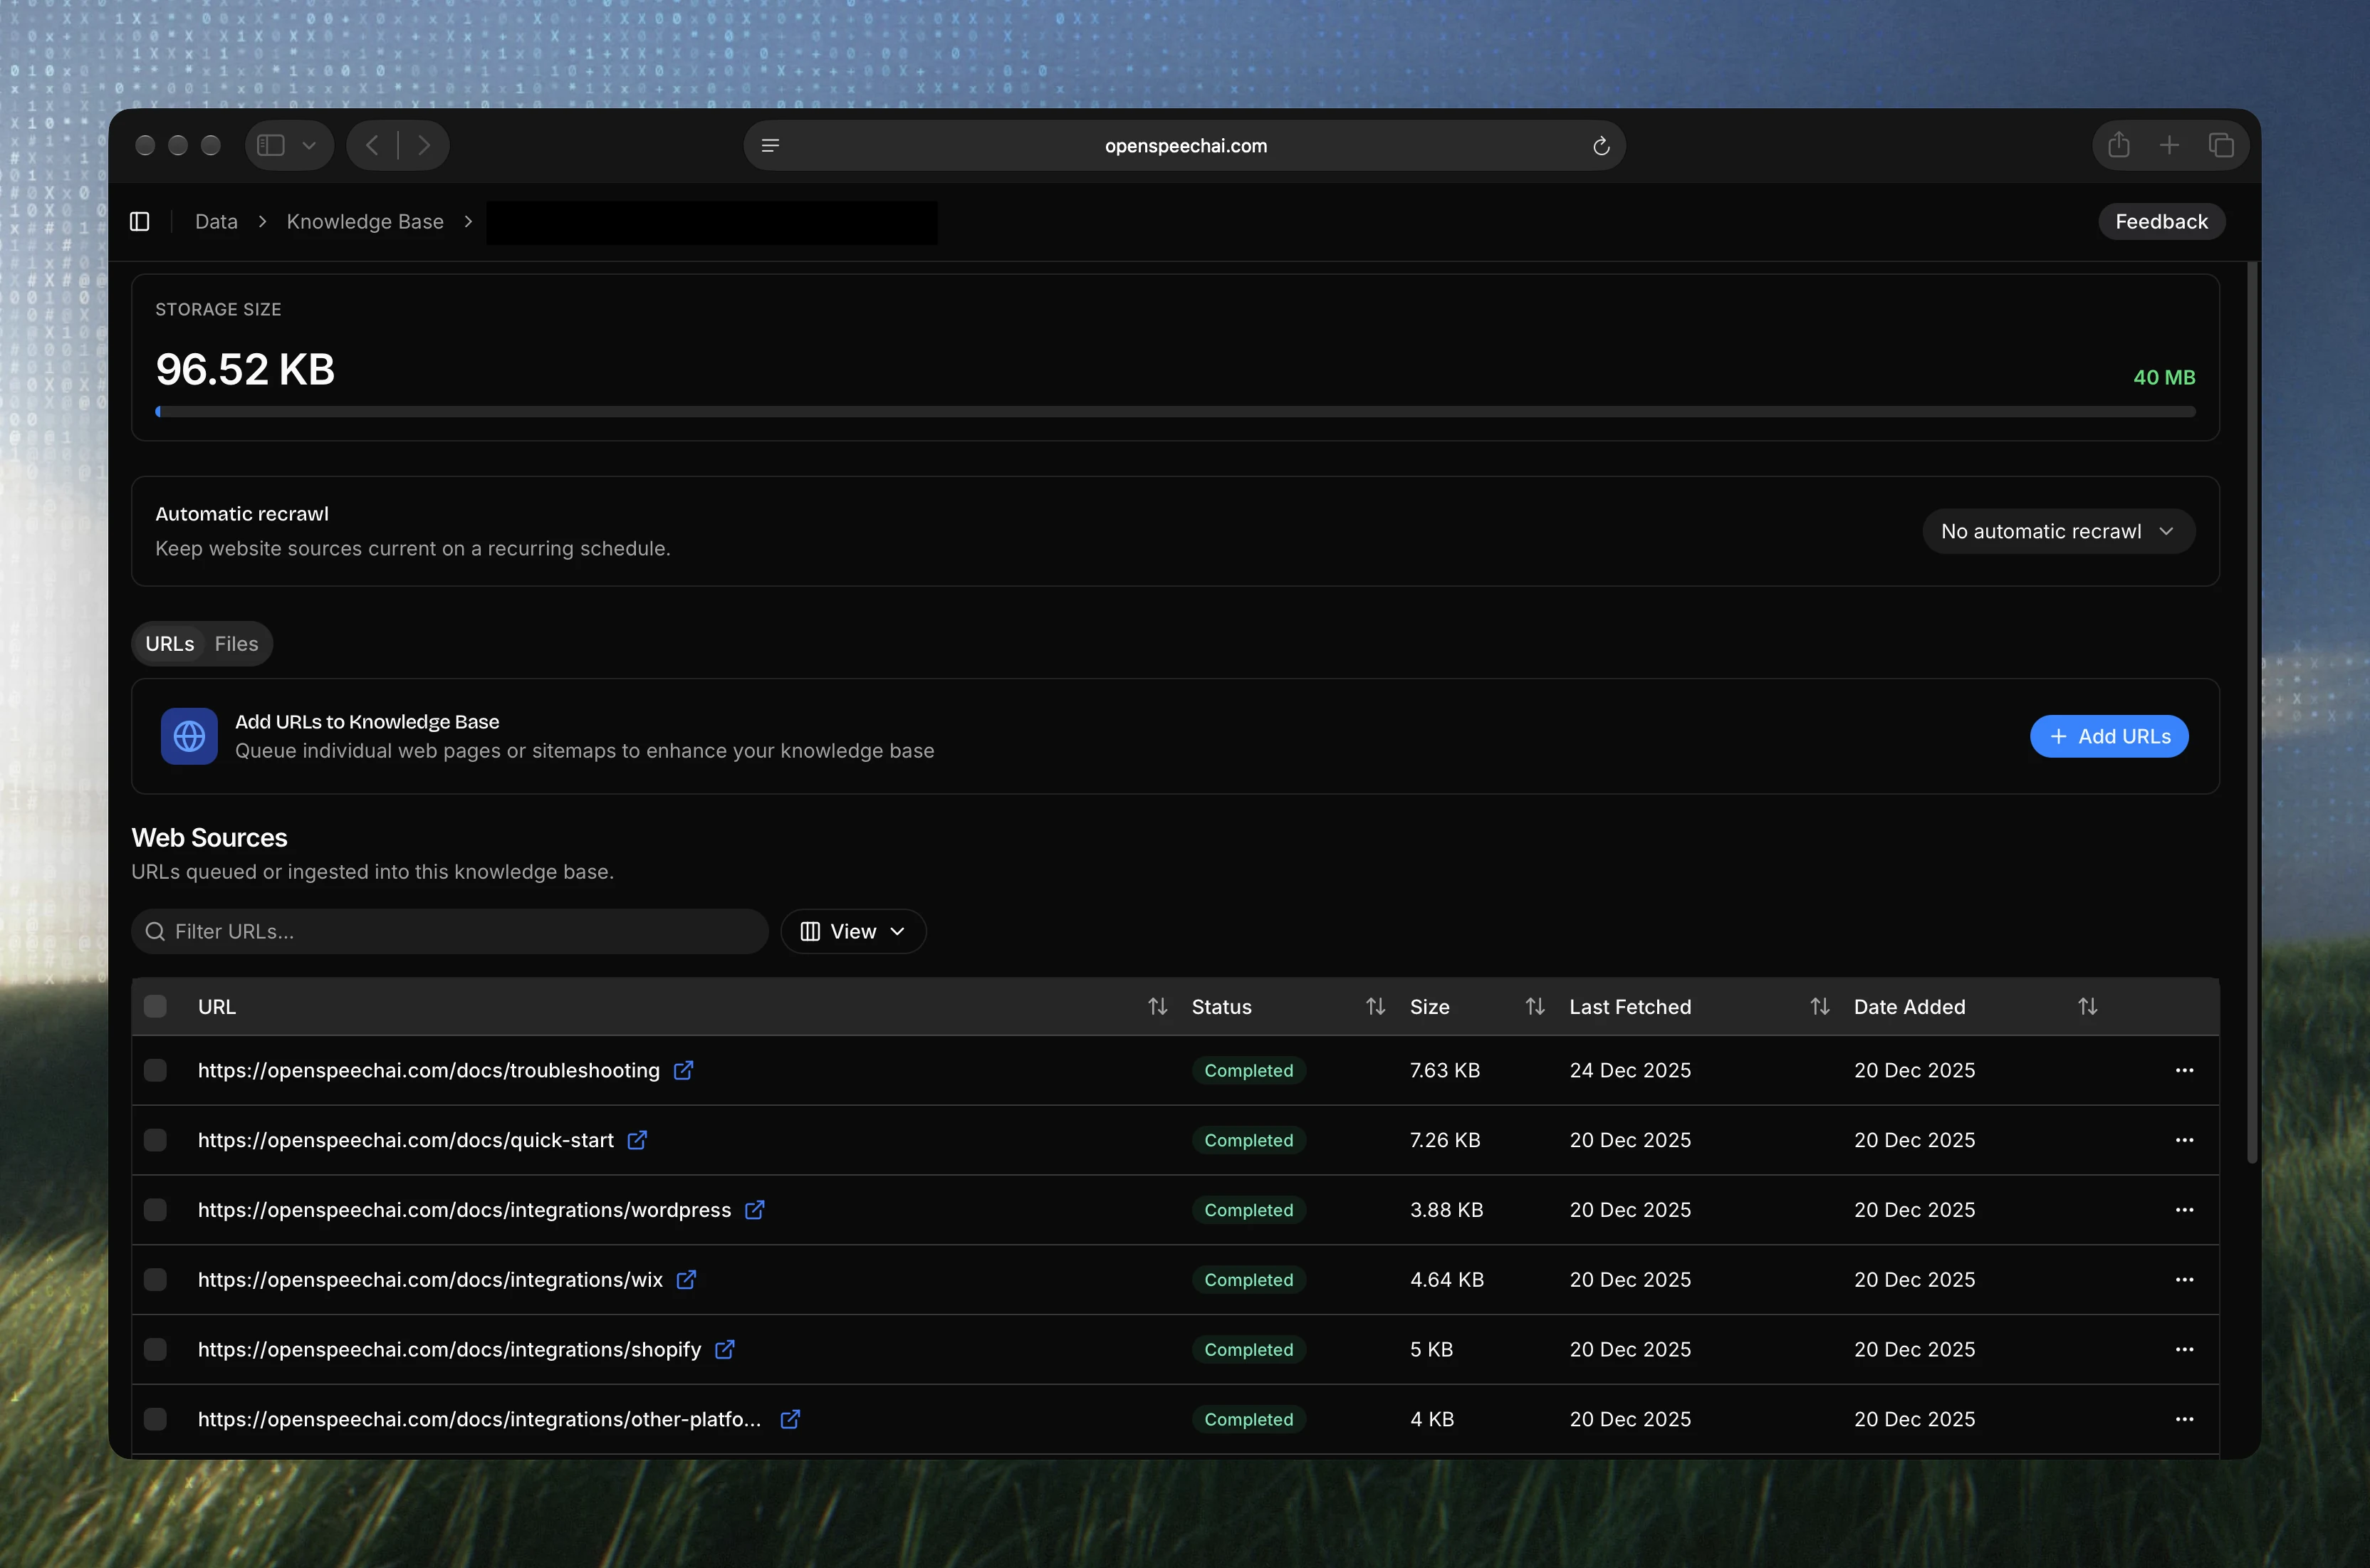Screen dimensions: 2370x1568
Task: Reload the openspeechai.com page
Action: [1601, 146]
